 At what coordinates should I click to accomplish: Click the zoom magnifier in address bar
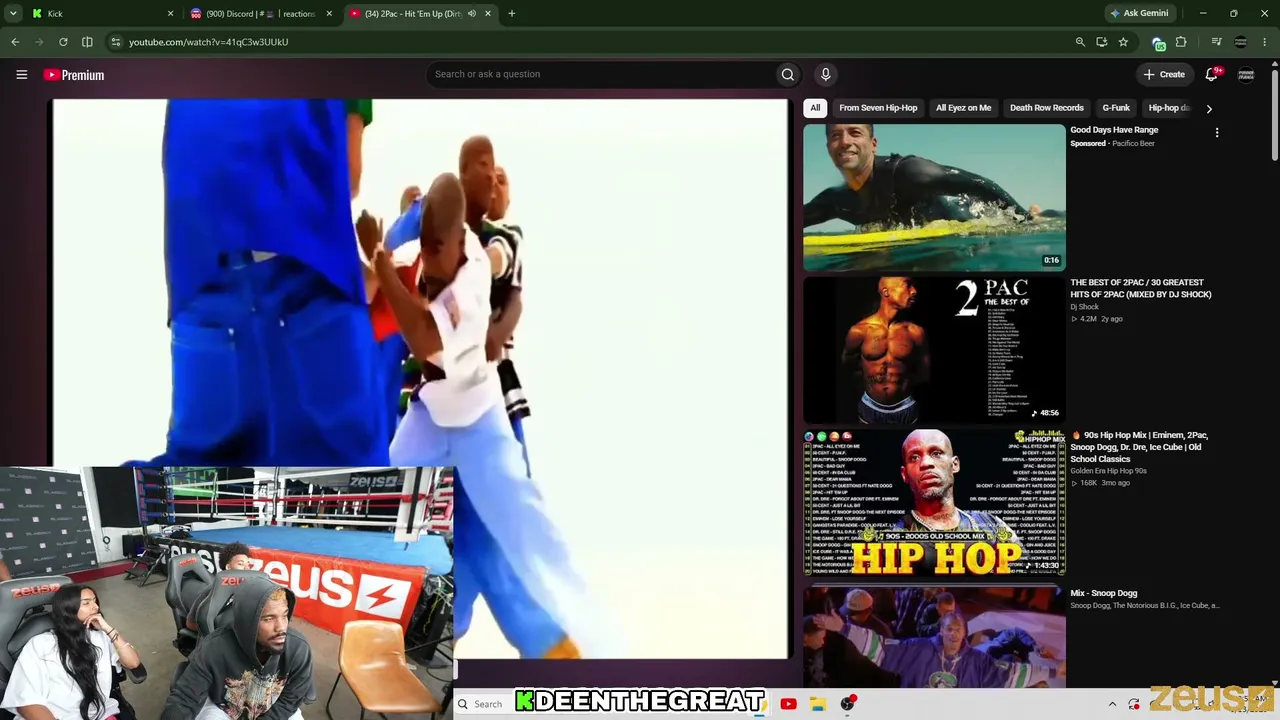tap(1080, 42)
